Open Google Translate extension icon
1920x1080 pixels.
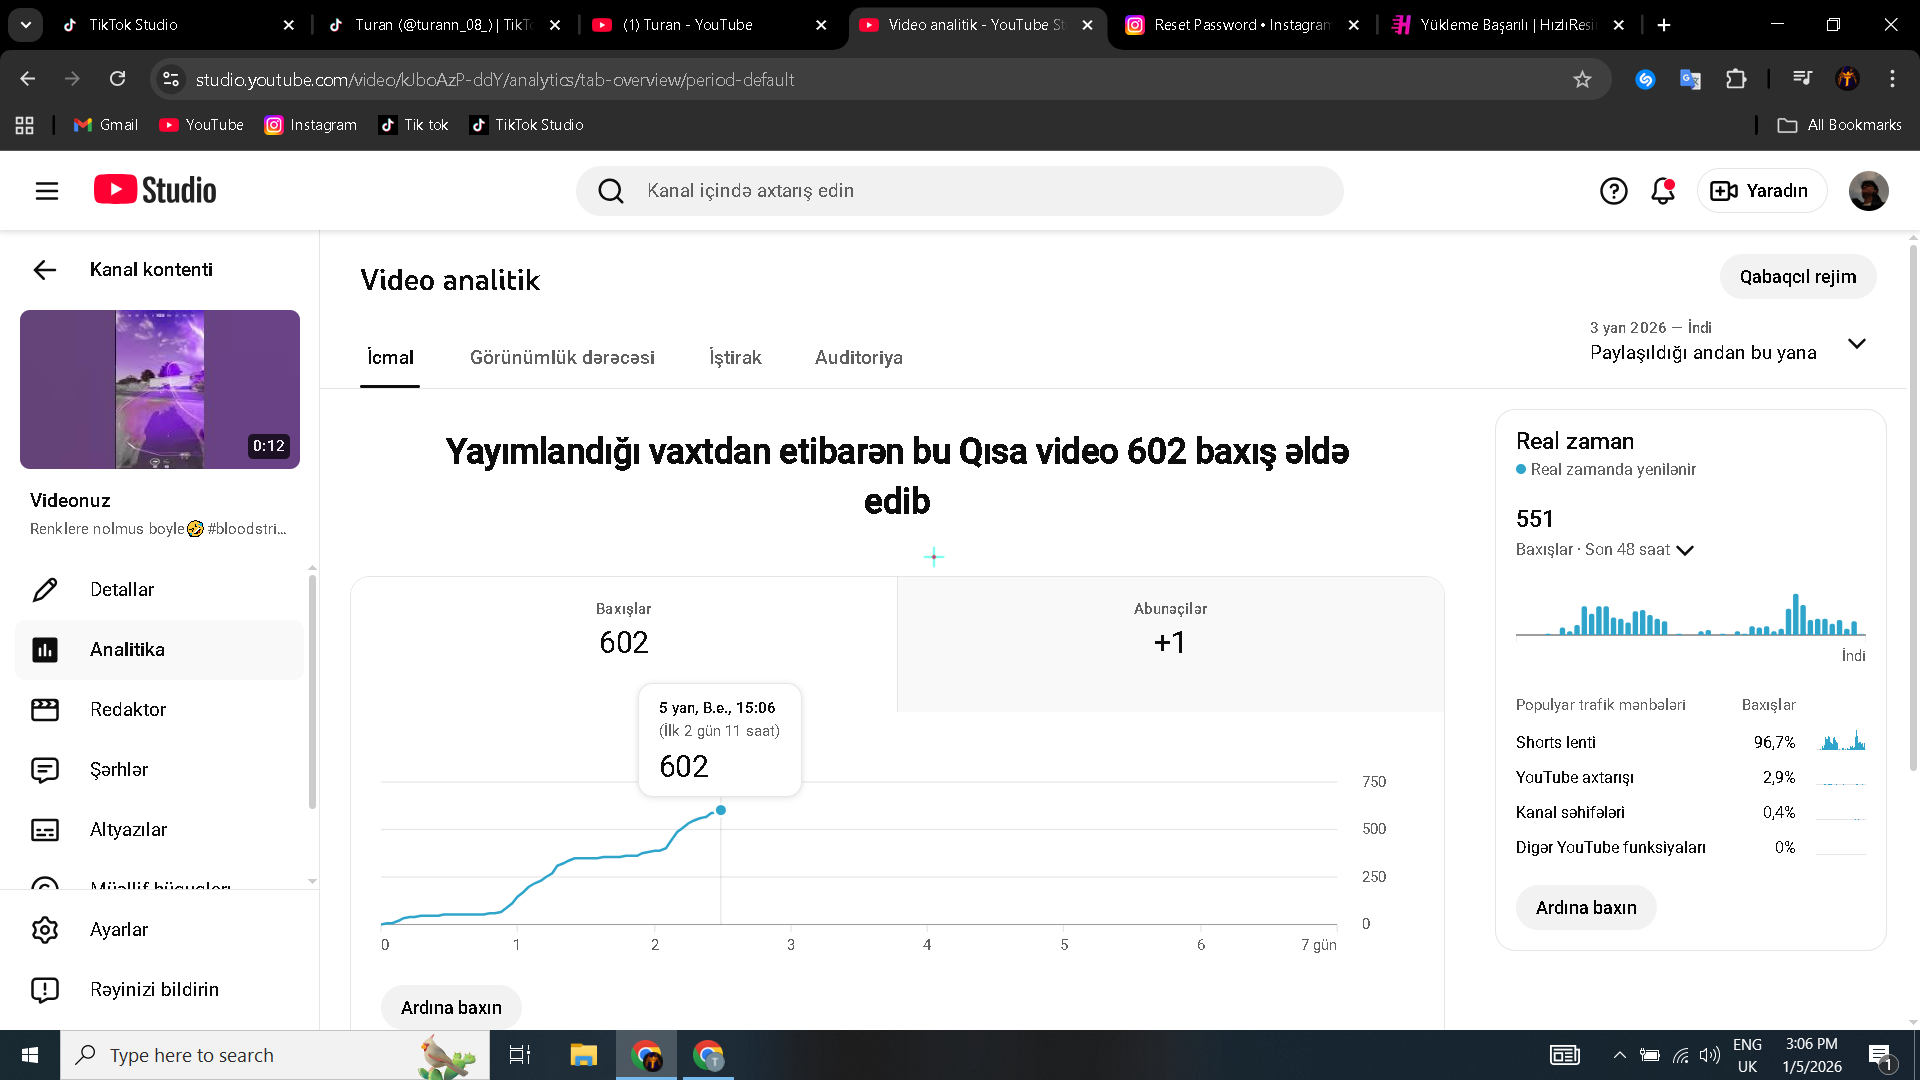(1690, 79)
